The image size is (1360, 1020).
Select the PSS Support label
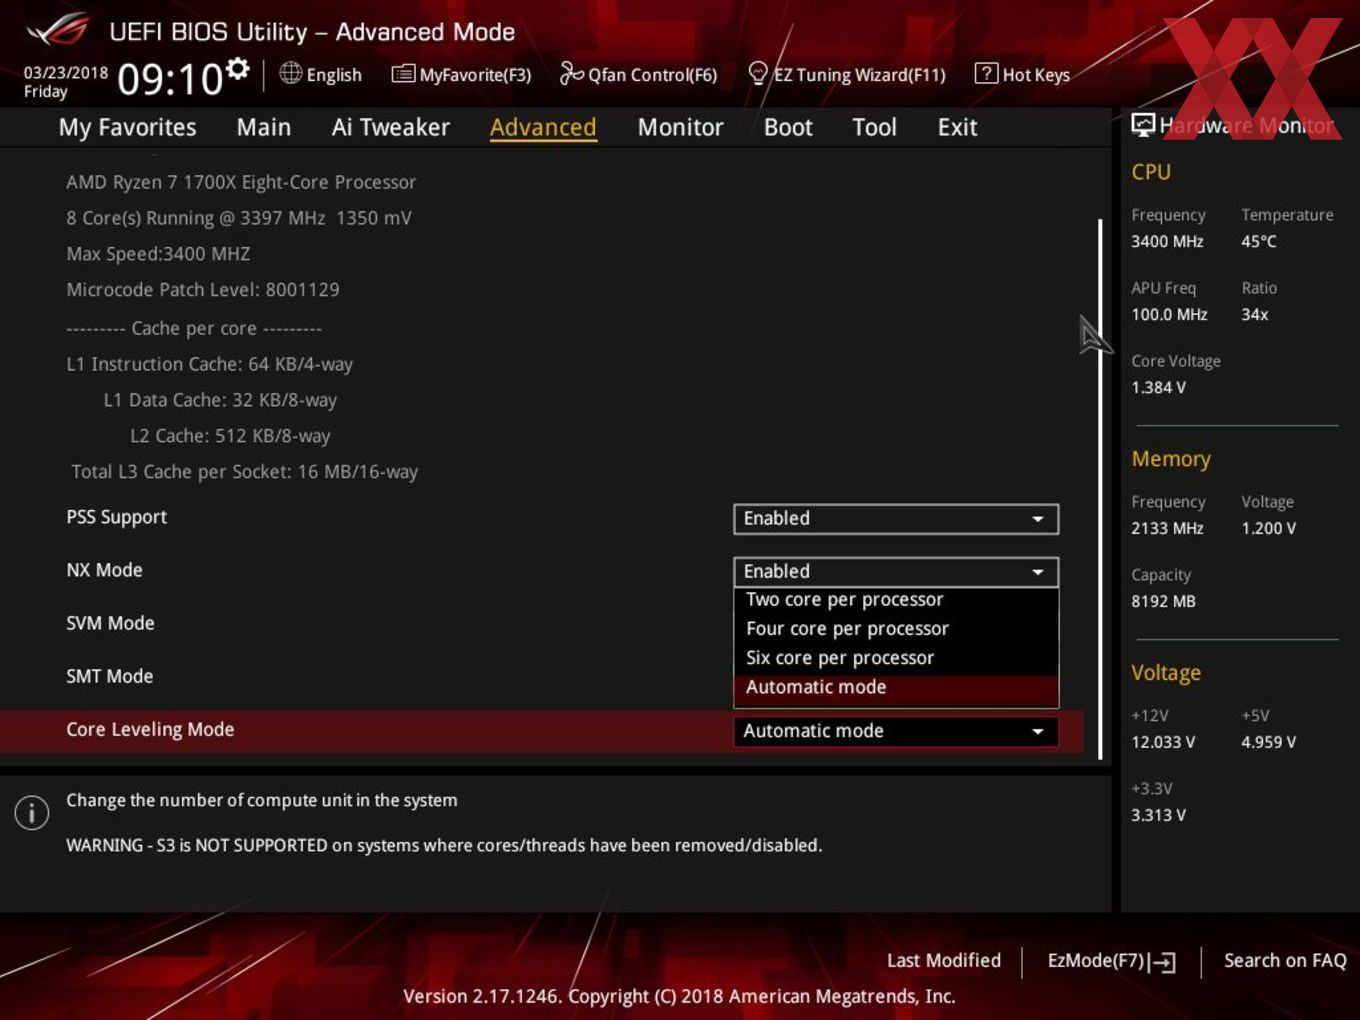pyautogui.click(x=116, y=517)
